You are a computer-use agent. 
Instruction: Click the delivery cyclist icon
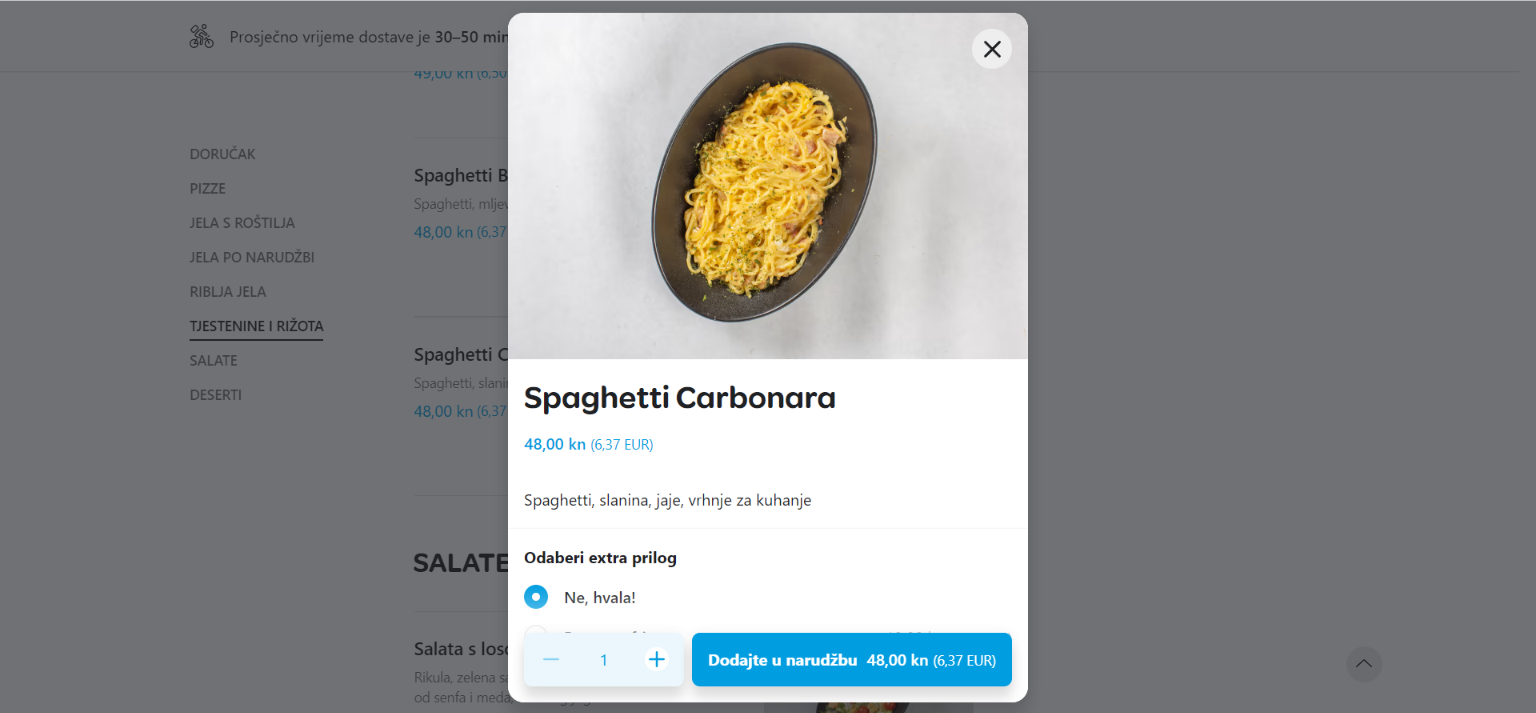click(202, 37)
